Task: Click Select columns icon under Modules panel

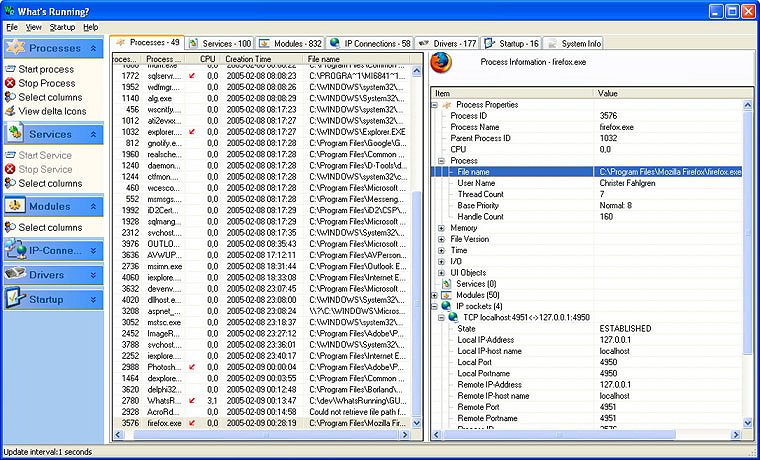Action: 10,227
